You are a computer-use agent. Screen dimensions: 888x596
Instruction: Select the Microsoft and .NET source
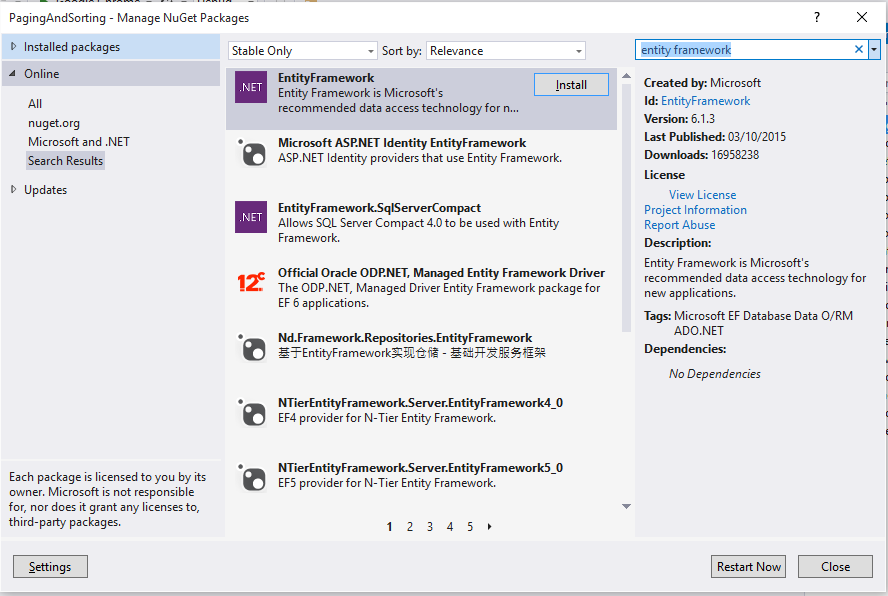(79, 142)
